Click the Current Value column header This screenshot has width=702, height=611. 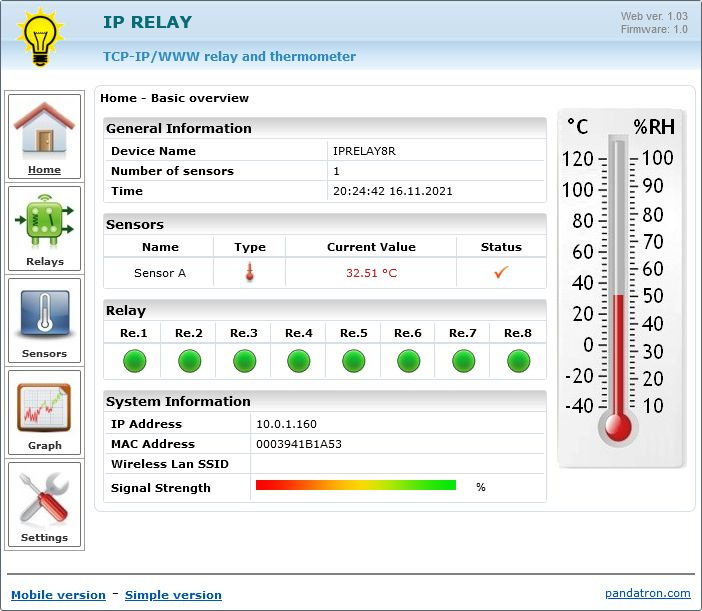pos(371,247)
